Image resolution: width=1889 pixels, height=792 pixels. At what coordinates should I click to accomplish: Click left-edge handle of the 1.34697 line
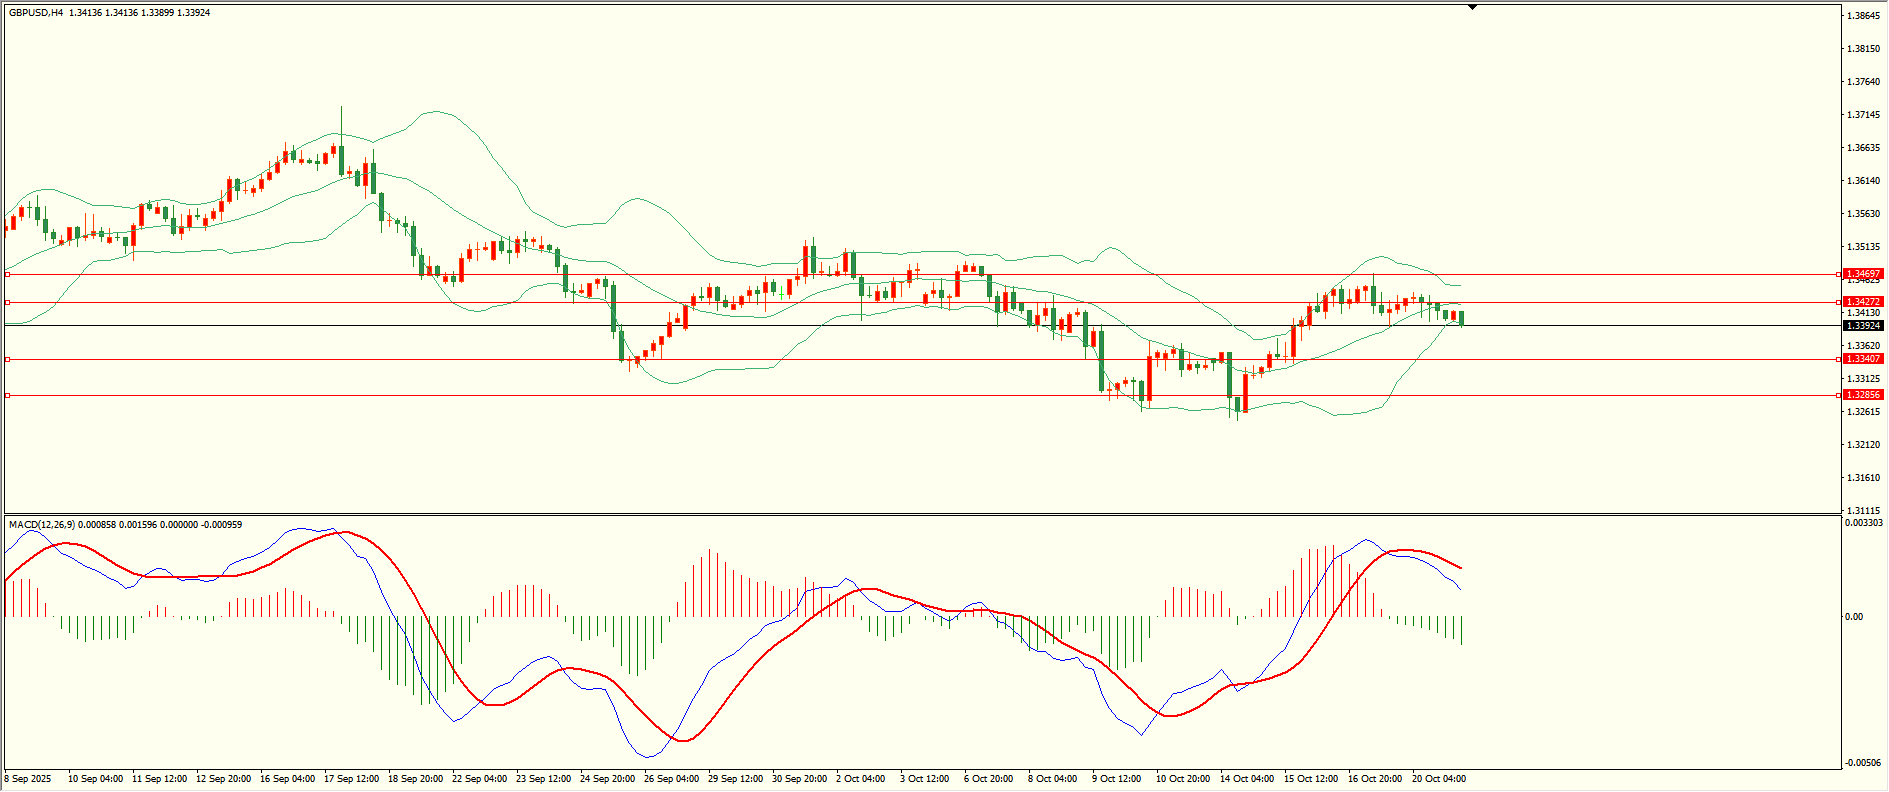pyautogui.click(x=8, y=274)
